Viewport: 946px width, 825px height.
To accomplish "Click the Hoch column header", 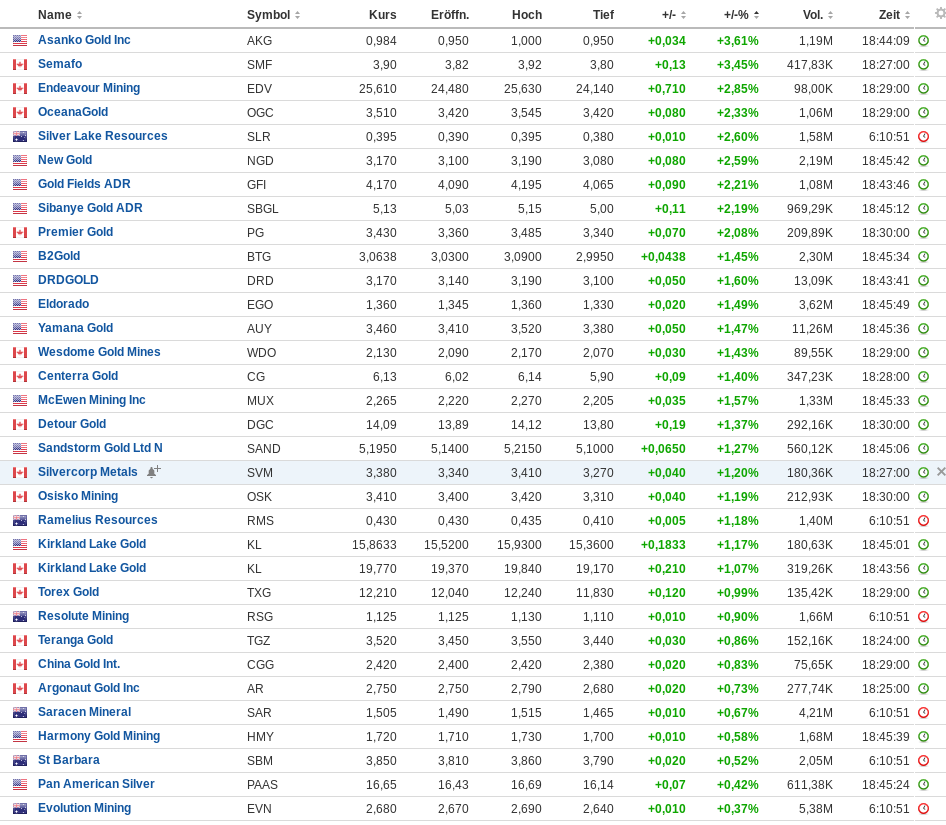I will click(x=527, y=14).
